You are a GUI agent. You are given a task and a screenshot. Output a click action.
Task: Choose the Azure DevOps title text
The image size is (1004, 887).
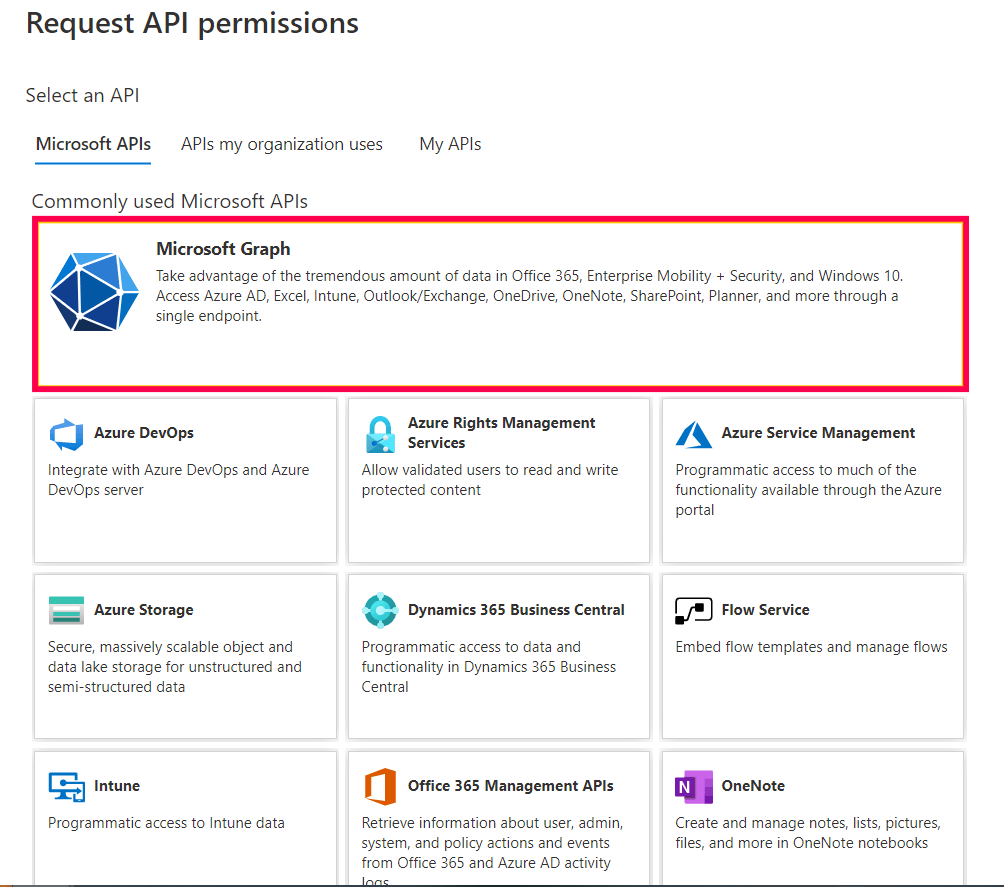[144, 433]
